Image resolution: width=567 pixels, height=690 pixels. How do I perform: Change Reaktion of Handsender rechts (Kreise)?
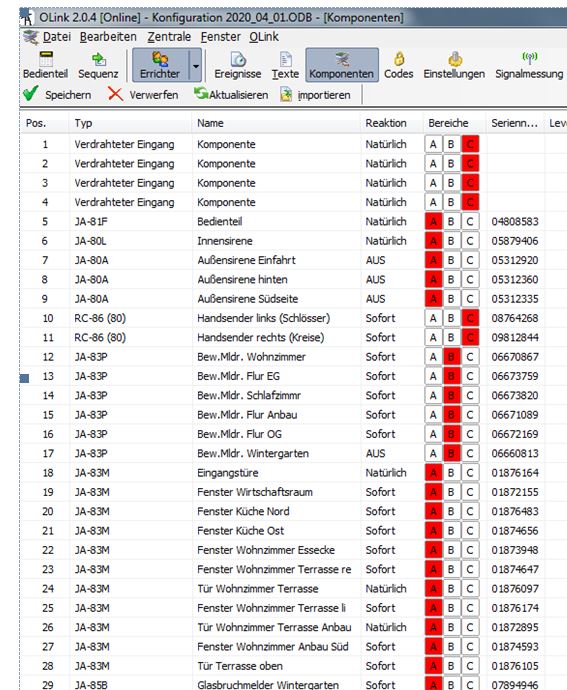coord(381,338)
